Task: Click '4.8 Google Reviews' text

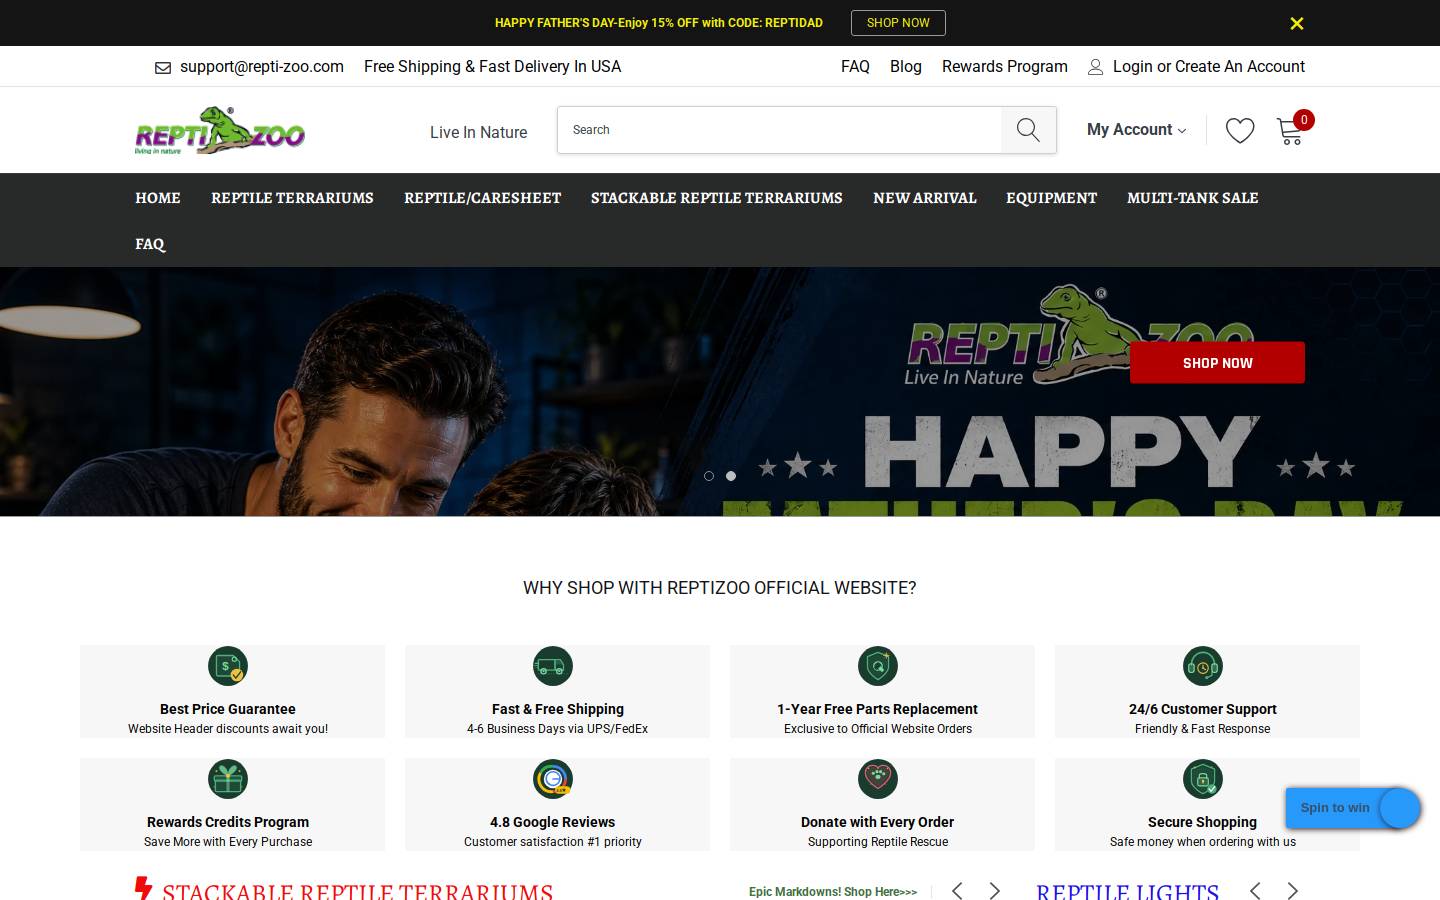Action: coord(553,822)
